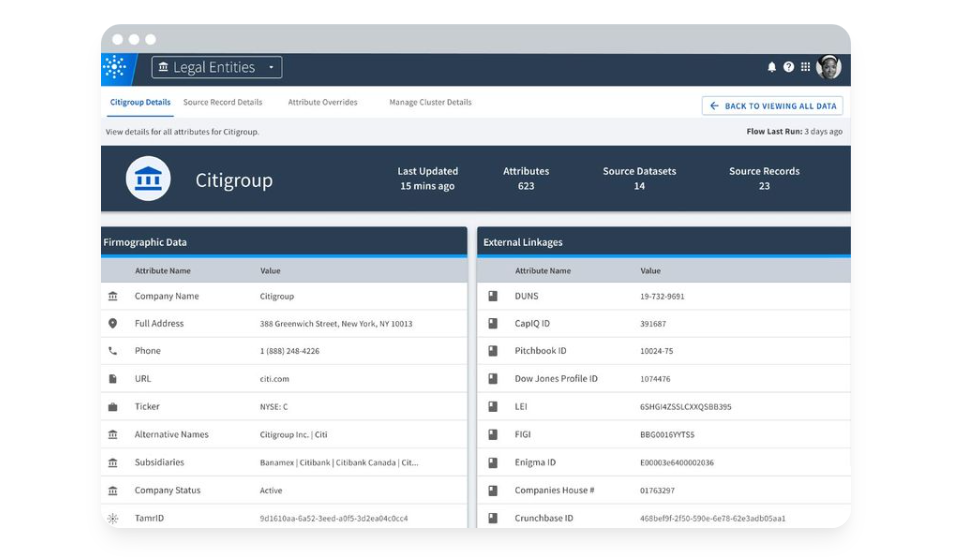Viewport: 960px width, 557px height.
Task: Click the Dow Jones Profile ID icon
Action: pyautogui.click(x=493, y=379)
